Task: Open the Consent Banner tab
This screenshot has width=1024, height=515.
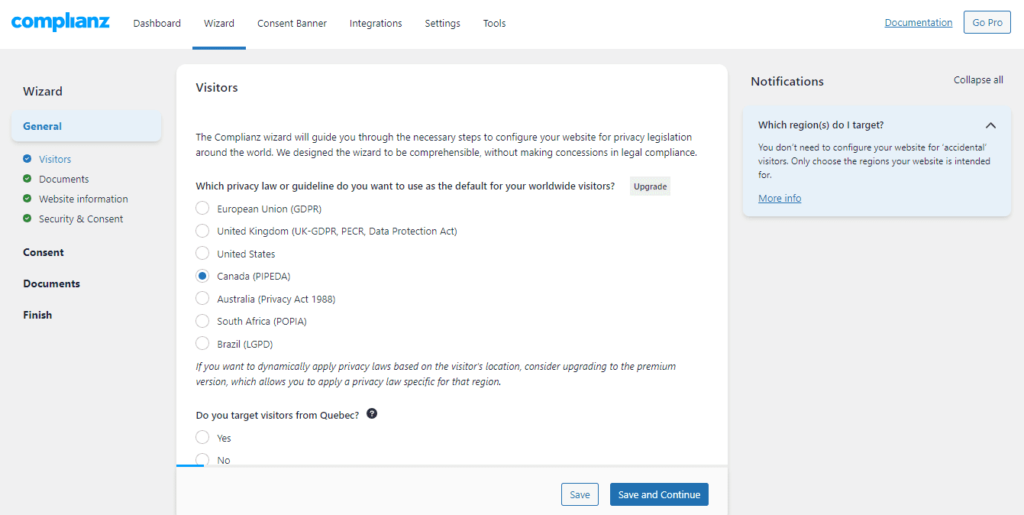Action: click(292, 23)
